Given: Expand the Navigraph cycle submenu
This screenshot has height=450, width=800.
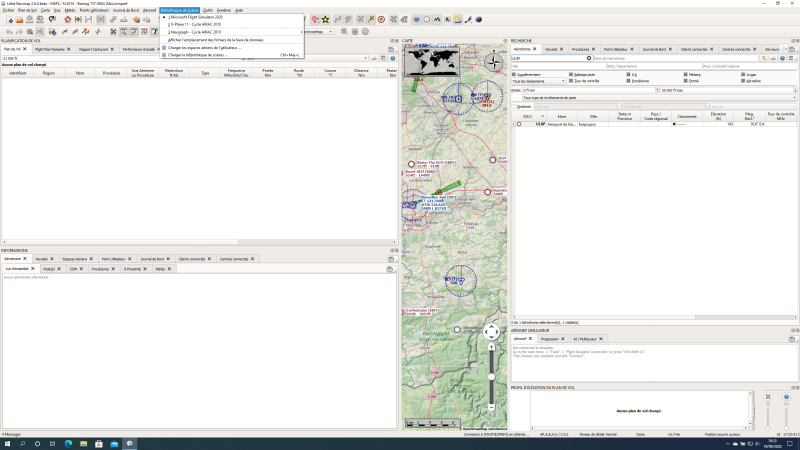Looking at the screenshot, I should [301, 32].
